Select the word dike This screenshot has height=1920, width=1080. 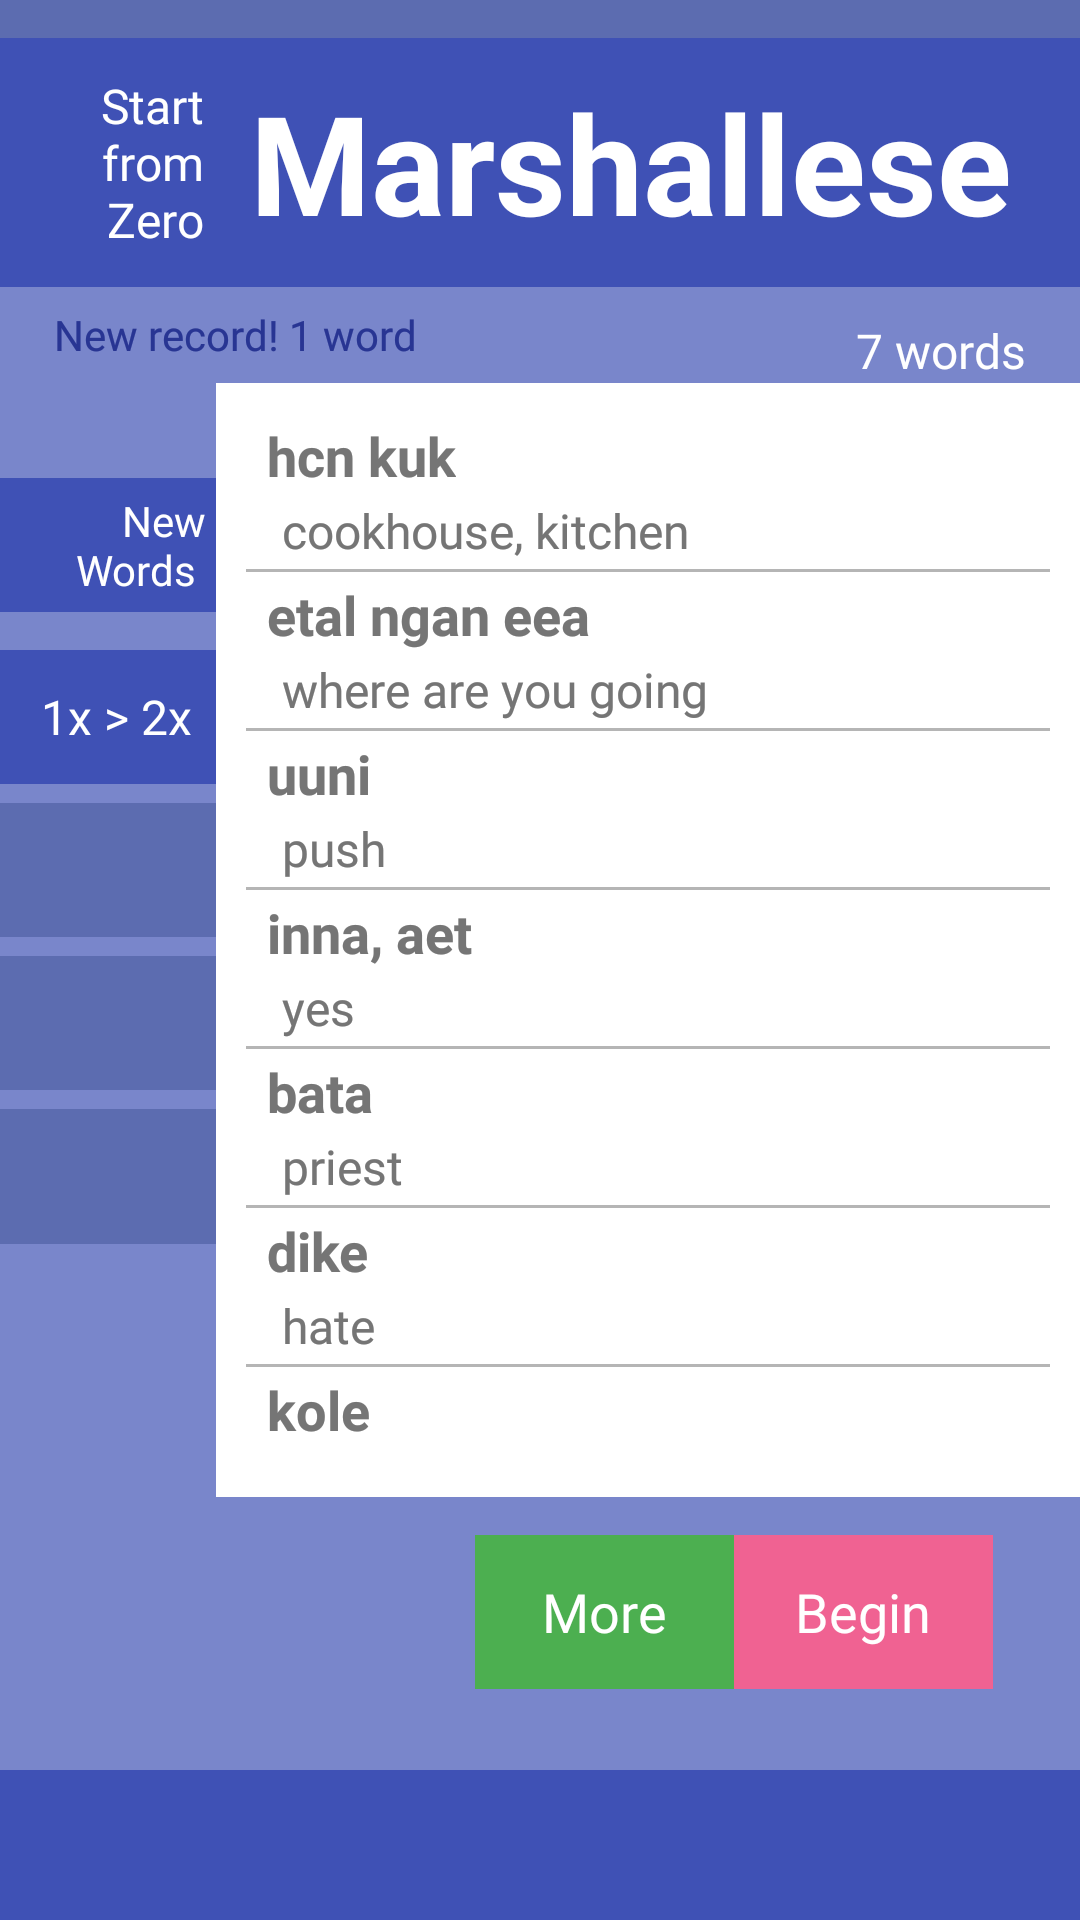[x=316, y=1253]
